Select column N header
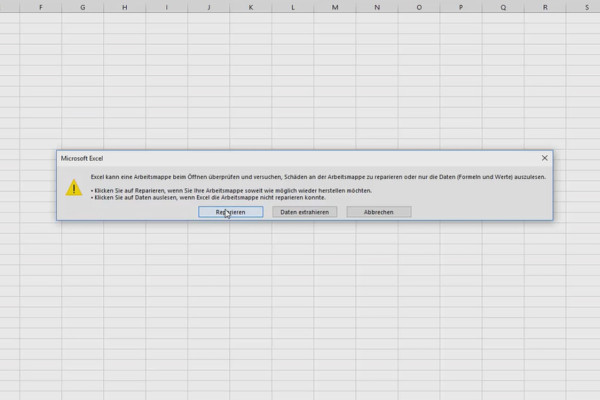Screen dimensions: 600x400 pyautogui.click(x=377, y=7)
